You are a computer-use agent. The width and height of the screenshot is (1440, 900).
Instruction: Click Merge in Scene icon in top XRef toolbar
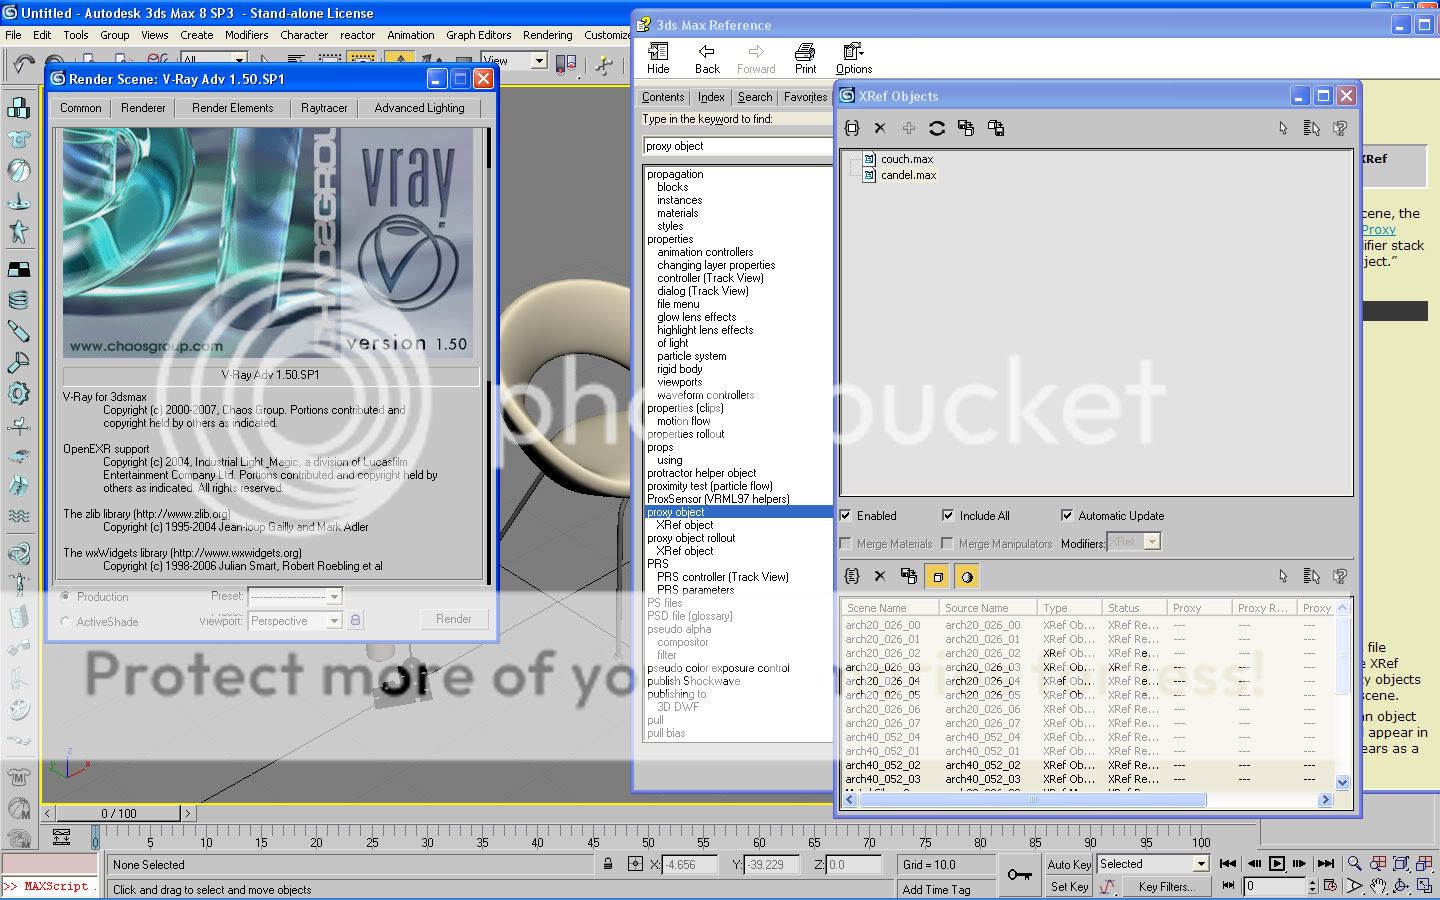(x=966, y=128)
